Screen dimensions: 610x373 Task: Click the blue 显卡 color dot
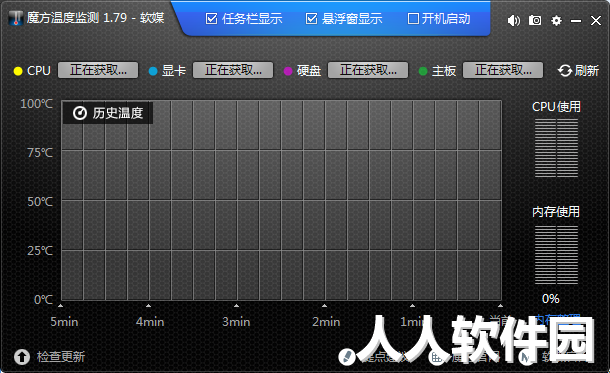click(153, 71)
